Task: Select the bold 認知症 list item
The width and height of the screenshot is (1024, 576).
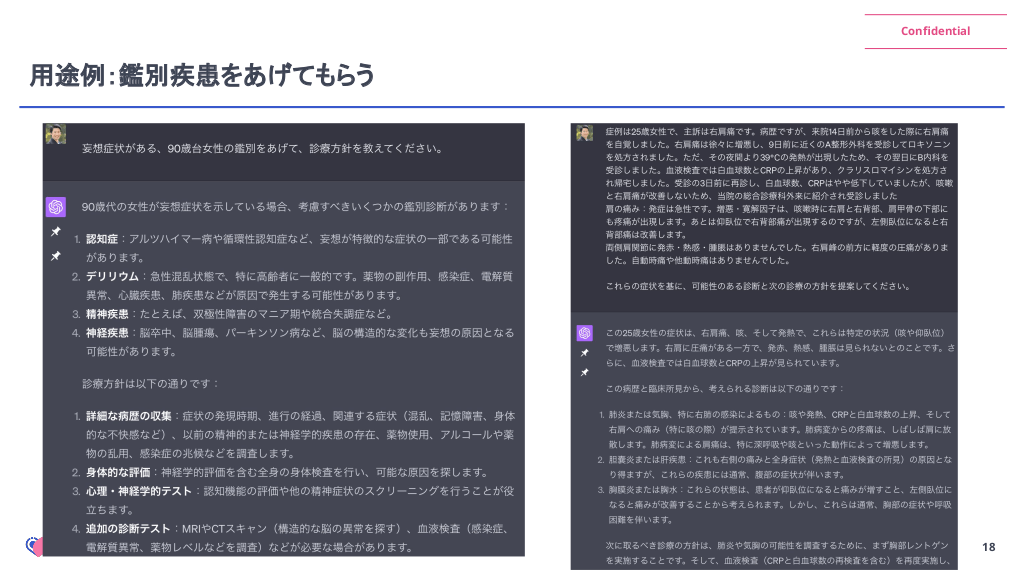Action: click(103, 240)
